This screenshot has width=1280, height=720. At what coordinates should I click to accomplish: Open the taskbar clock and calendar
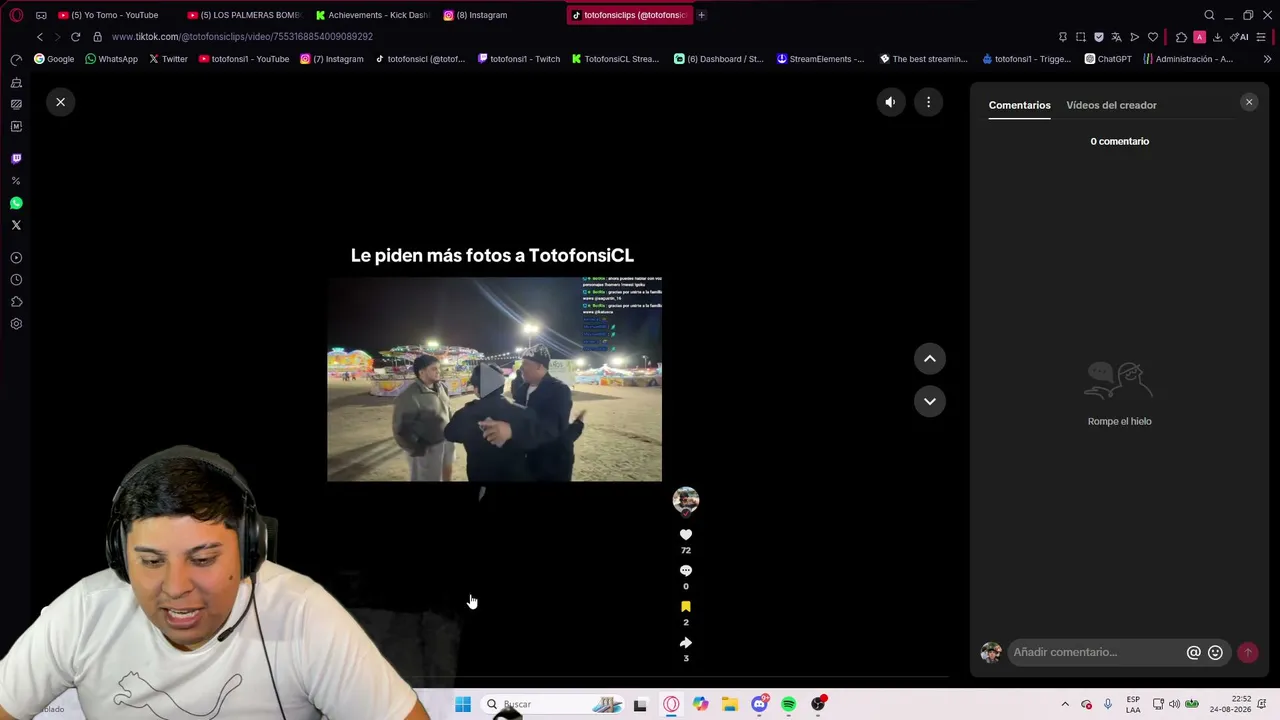point(1230,705)
